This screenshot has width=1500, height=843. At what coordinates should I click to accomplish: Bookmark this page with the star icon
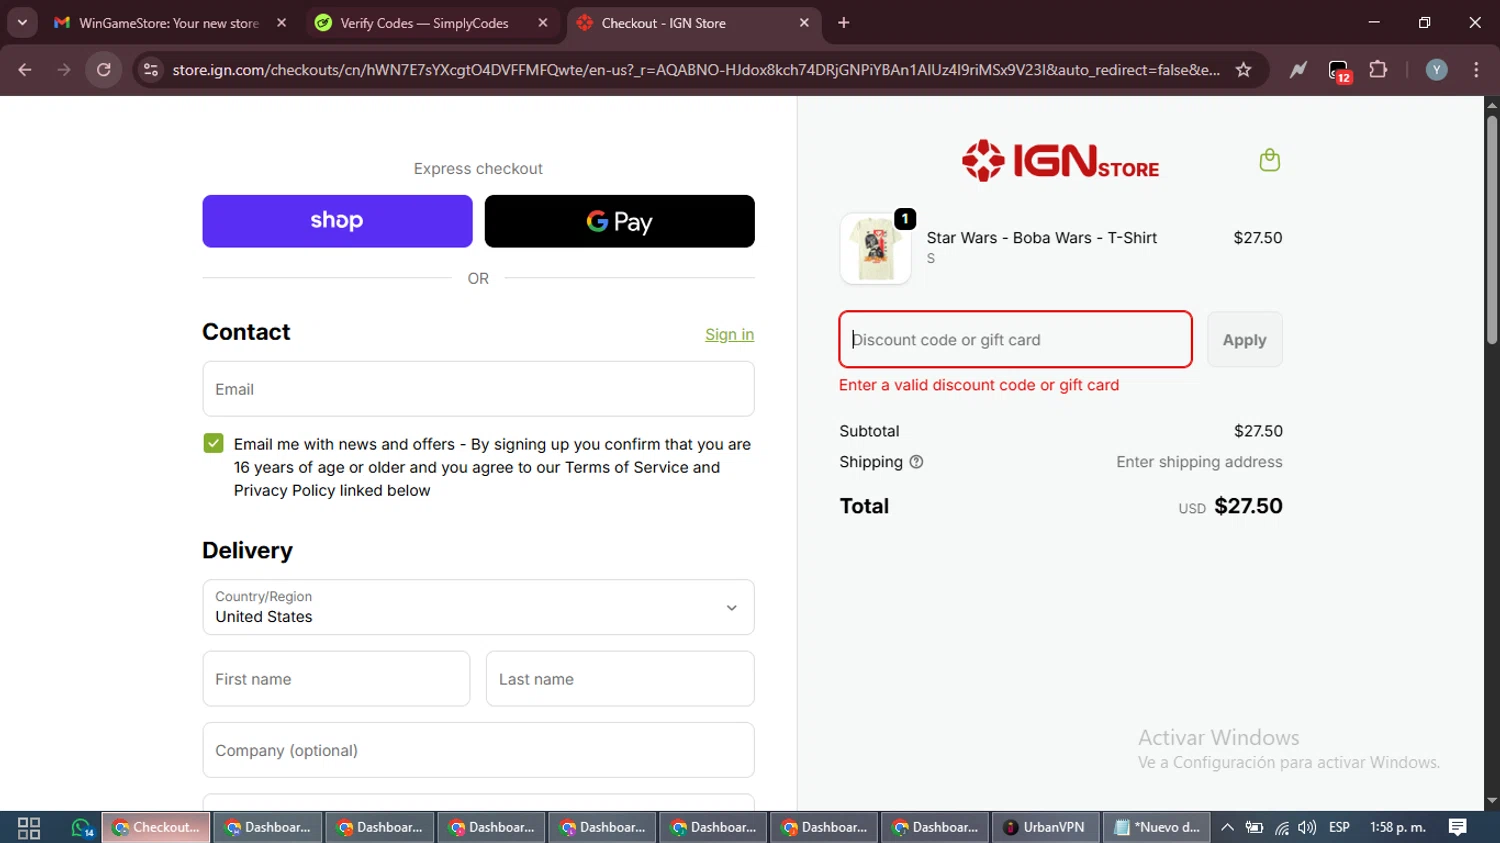pyautogui.click(x=1244, y=70)
